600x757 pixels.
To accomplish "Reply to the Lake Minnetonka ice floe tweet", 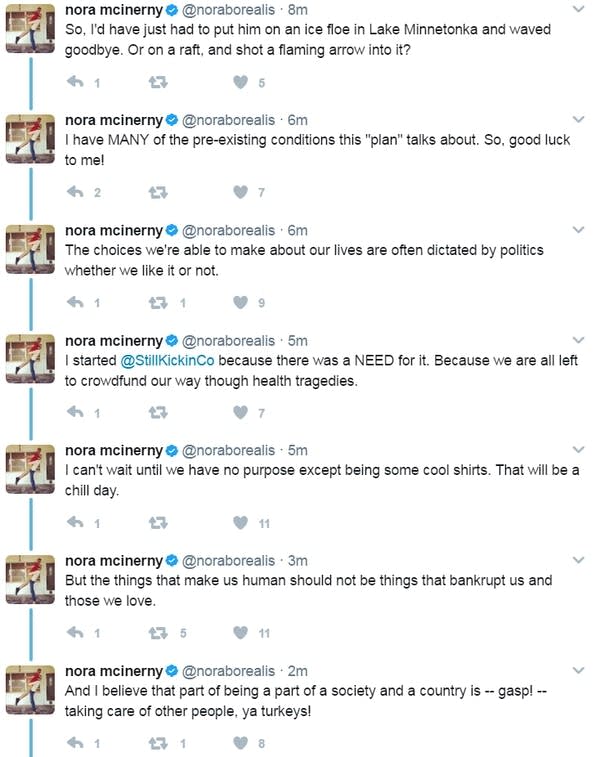I will point(75,82).
